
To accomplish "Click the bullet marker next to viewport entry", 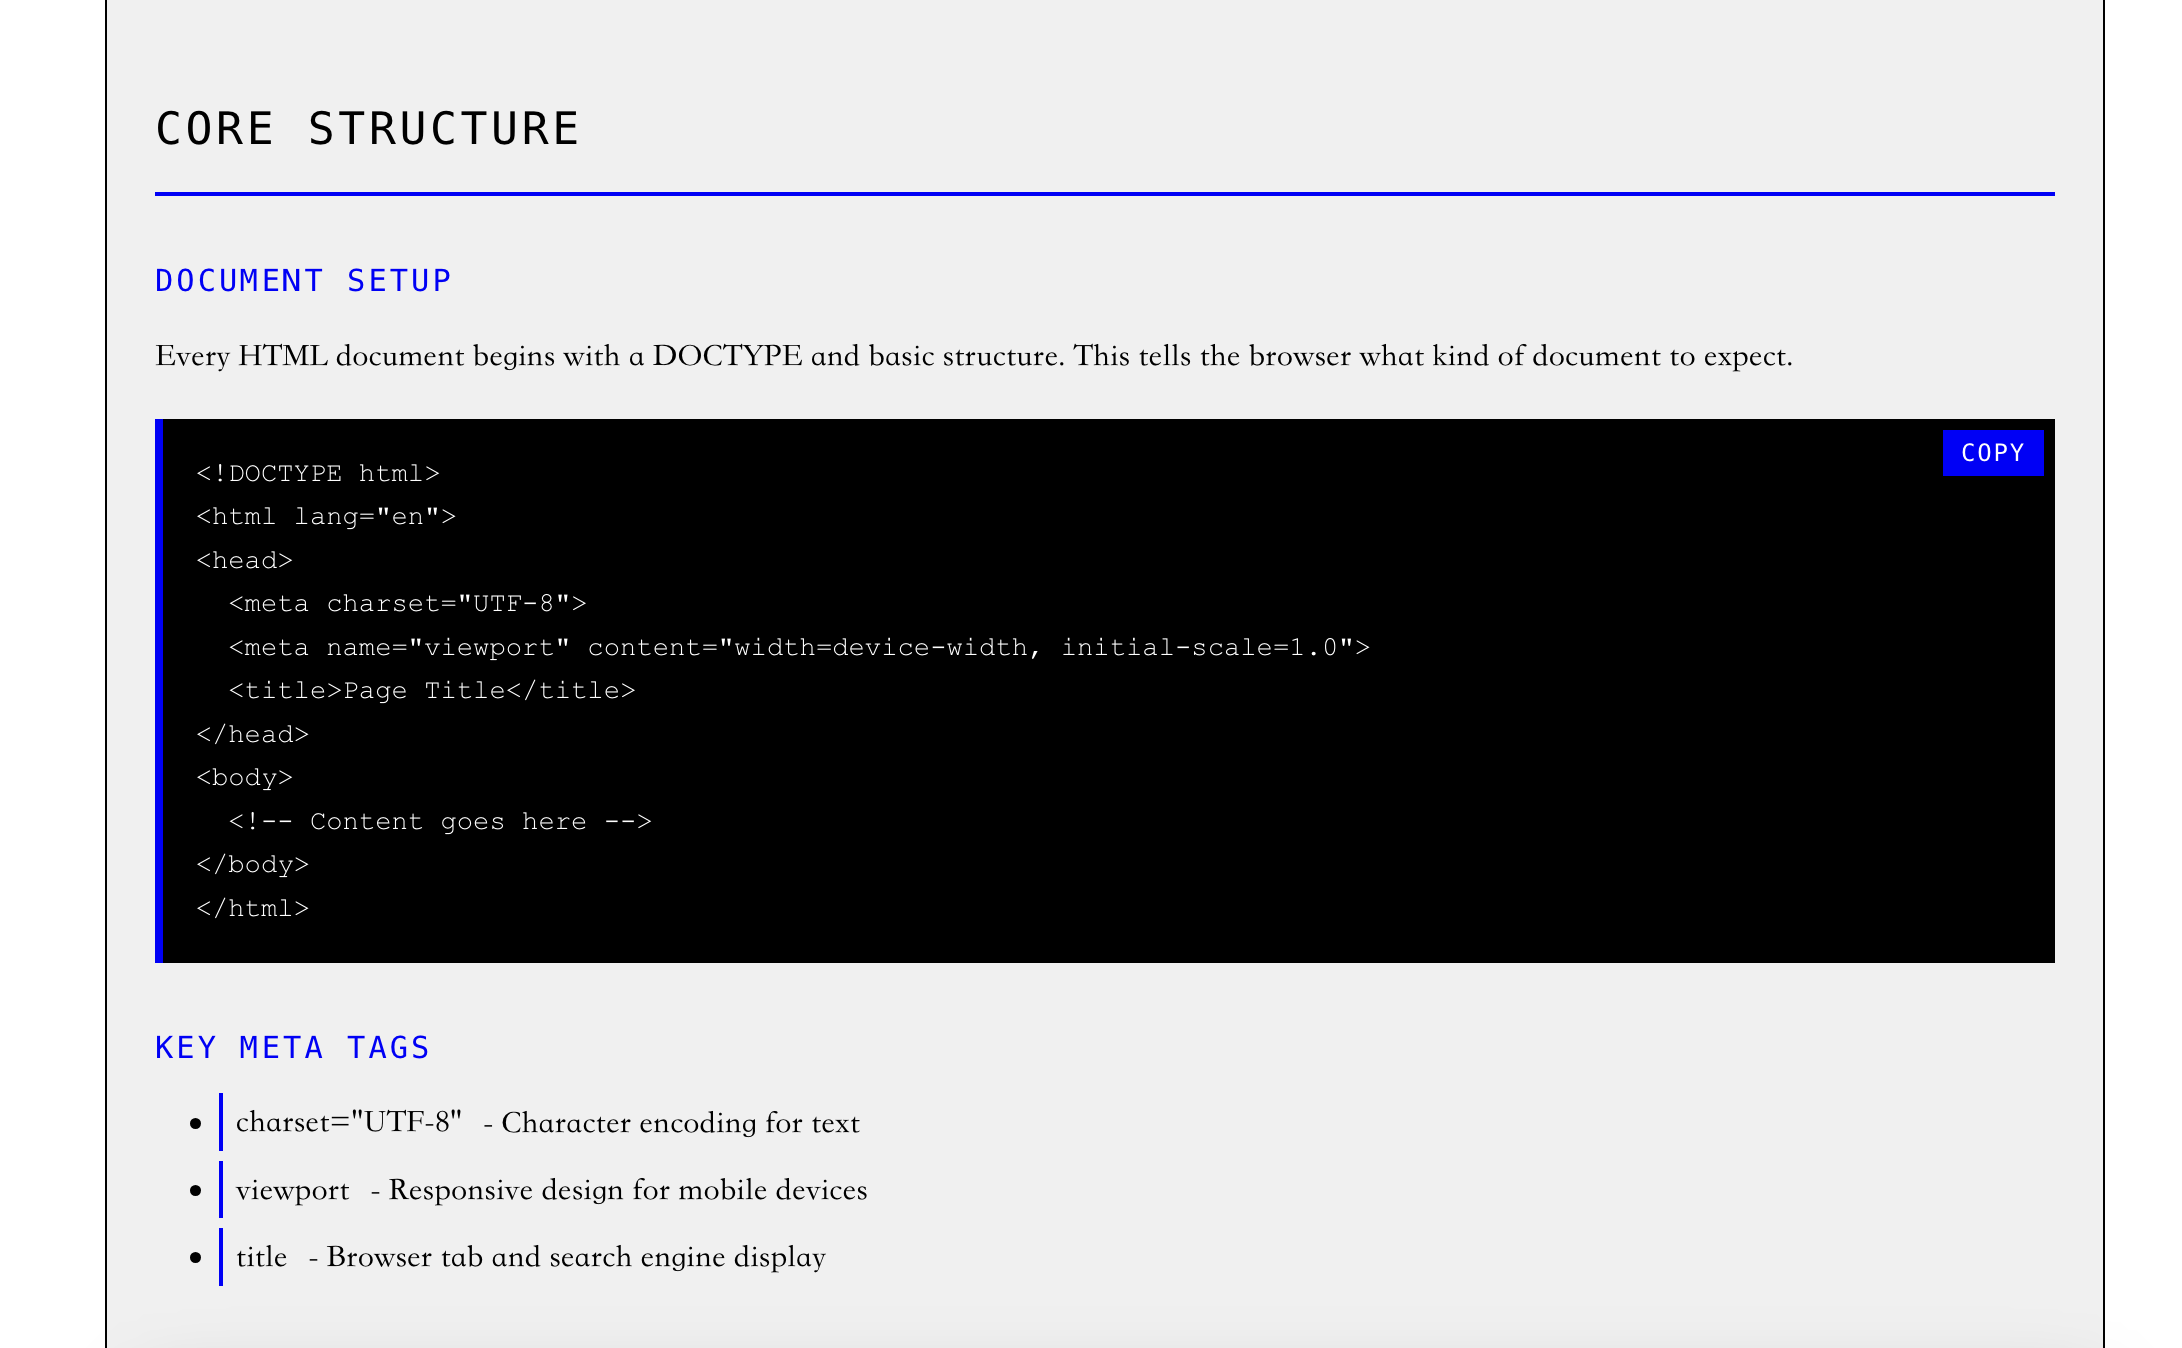I will (196, 1190).
